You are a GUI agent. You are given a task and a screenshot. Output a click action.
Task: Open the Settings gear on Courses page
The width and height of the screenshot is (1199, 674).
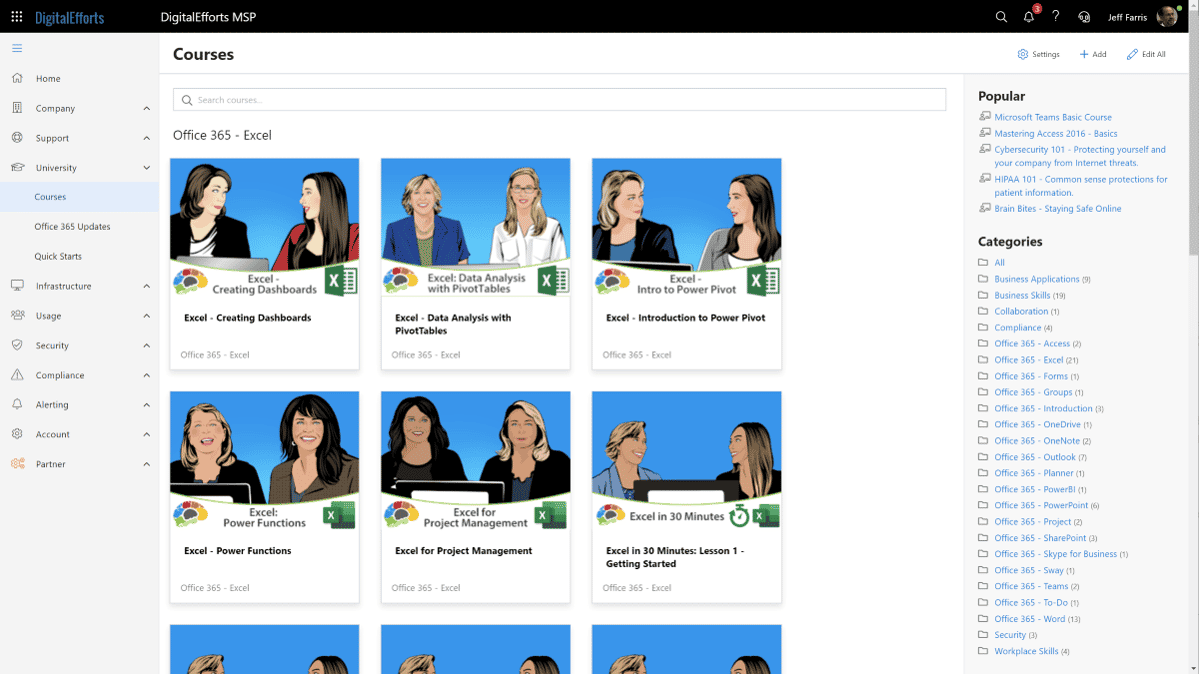coord(1038,54)
